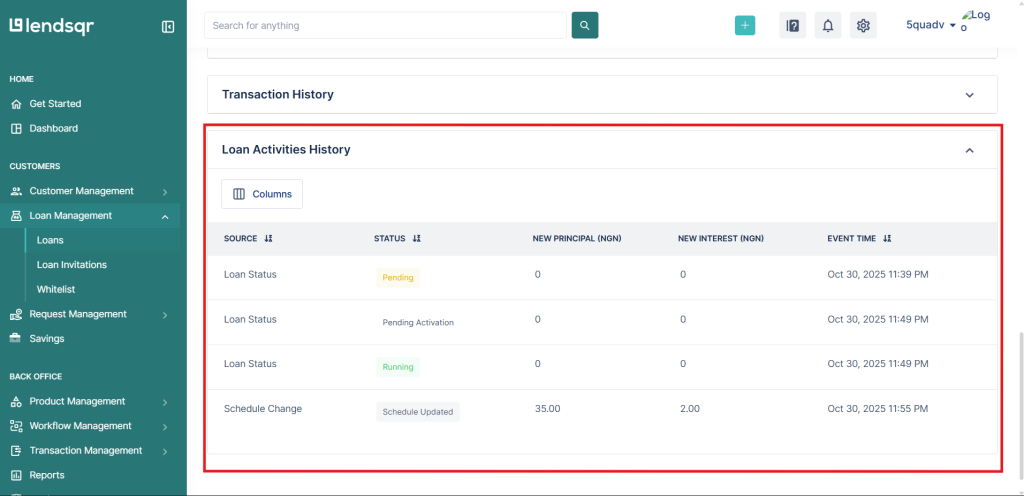Click the Loan Activities History heading
Image resolution: width=1024 pixels, height=496 pixels.
click(x=286, y=149)
